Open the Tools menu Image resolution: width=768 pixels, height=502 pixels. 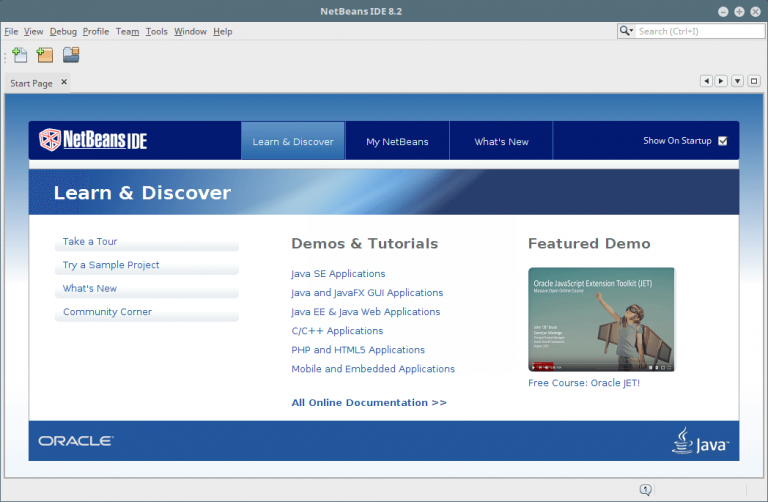157,31
